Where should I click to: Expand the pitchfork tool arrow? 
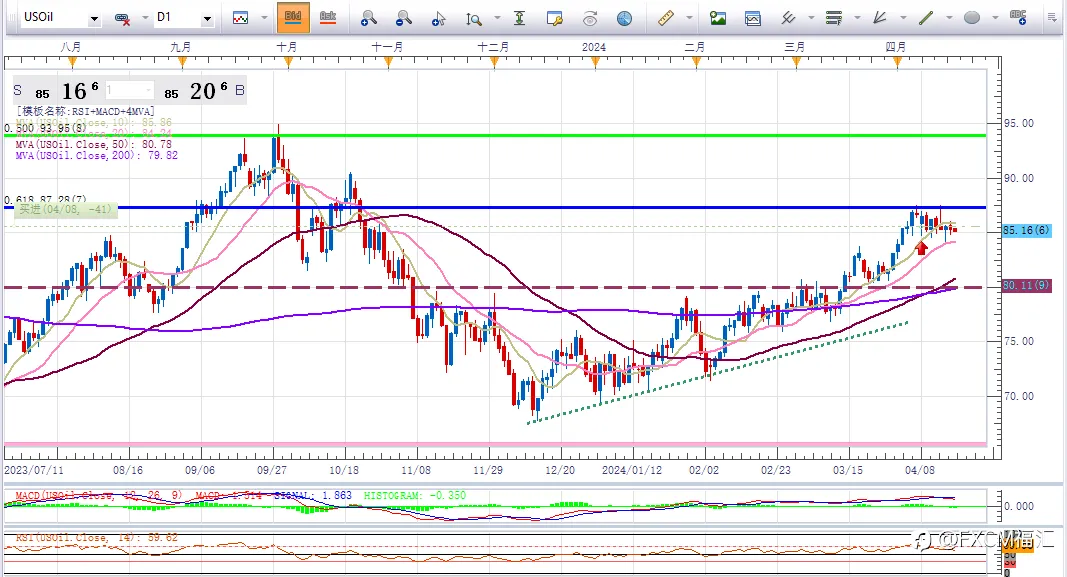point(810,18)
